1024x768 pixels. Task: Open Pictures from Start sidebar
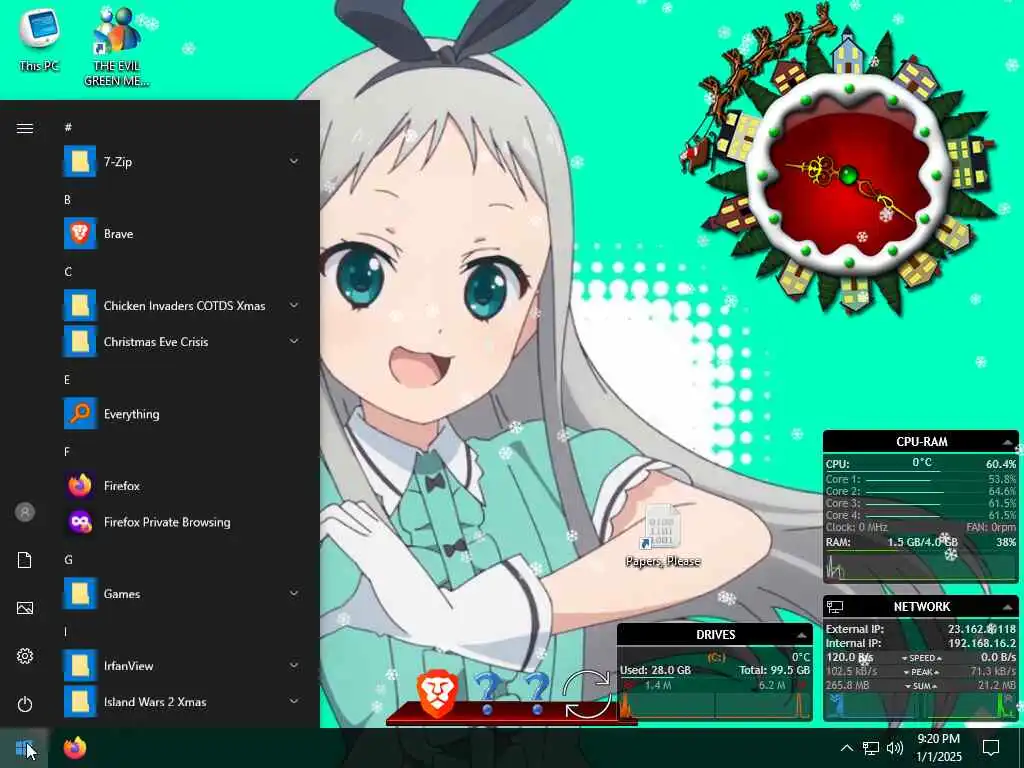tap(25, 608)
